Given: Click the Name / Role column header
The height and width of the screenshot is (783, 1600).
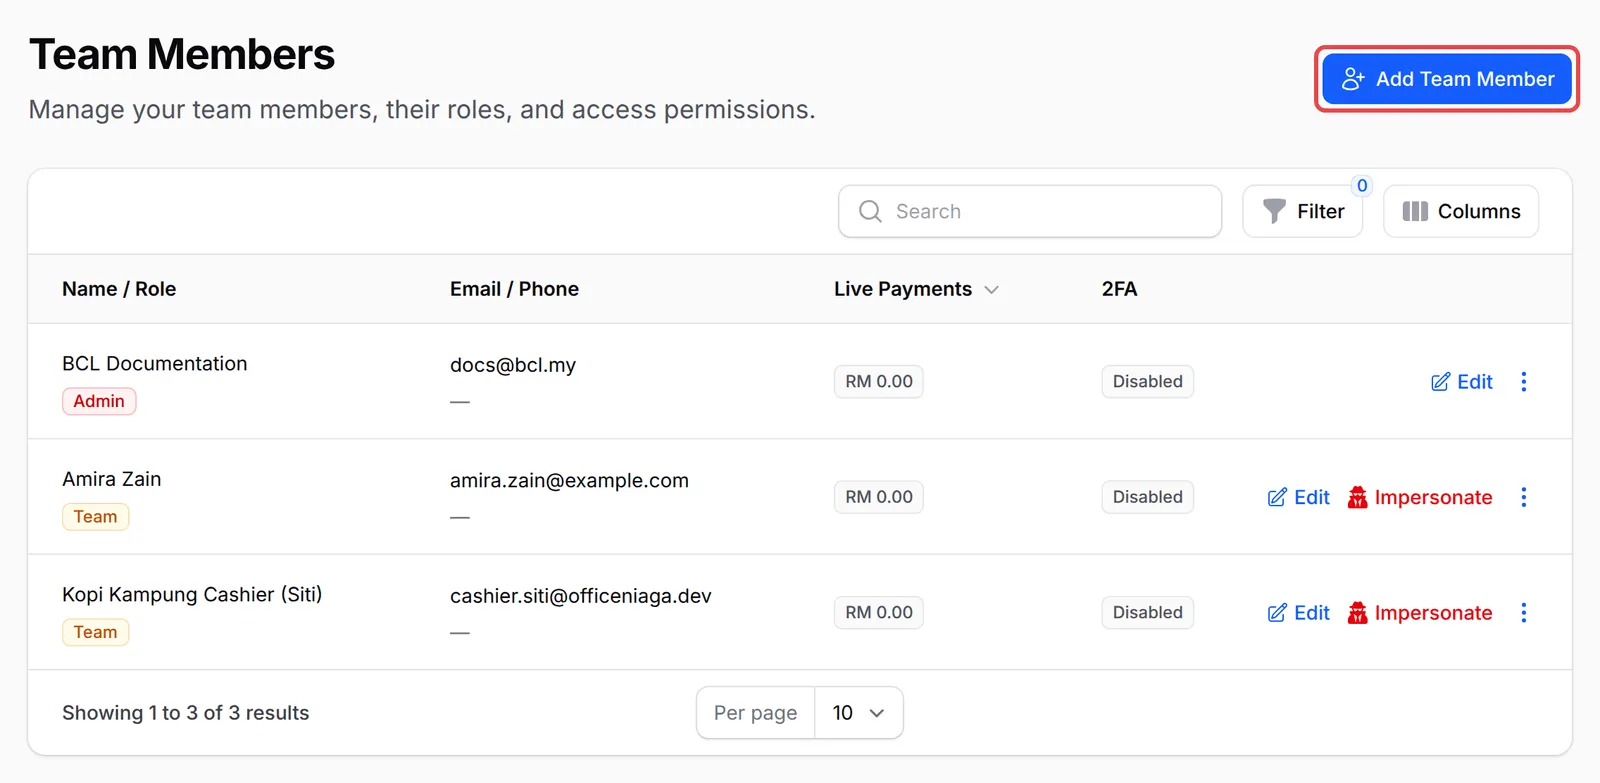Looking at the screenshot, I should 119,289.
